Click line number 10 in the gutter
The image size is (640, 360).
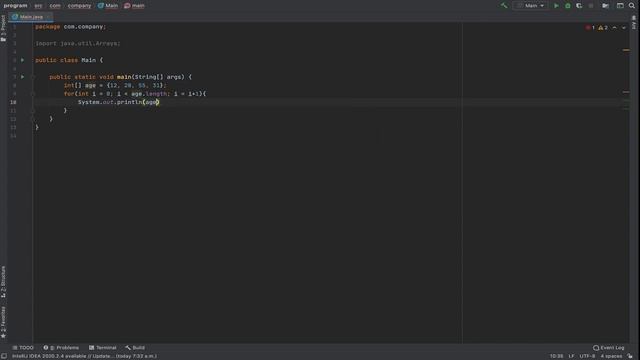(13, 102)
